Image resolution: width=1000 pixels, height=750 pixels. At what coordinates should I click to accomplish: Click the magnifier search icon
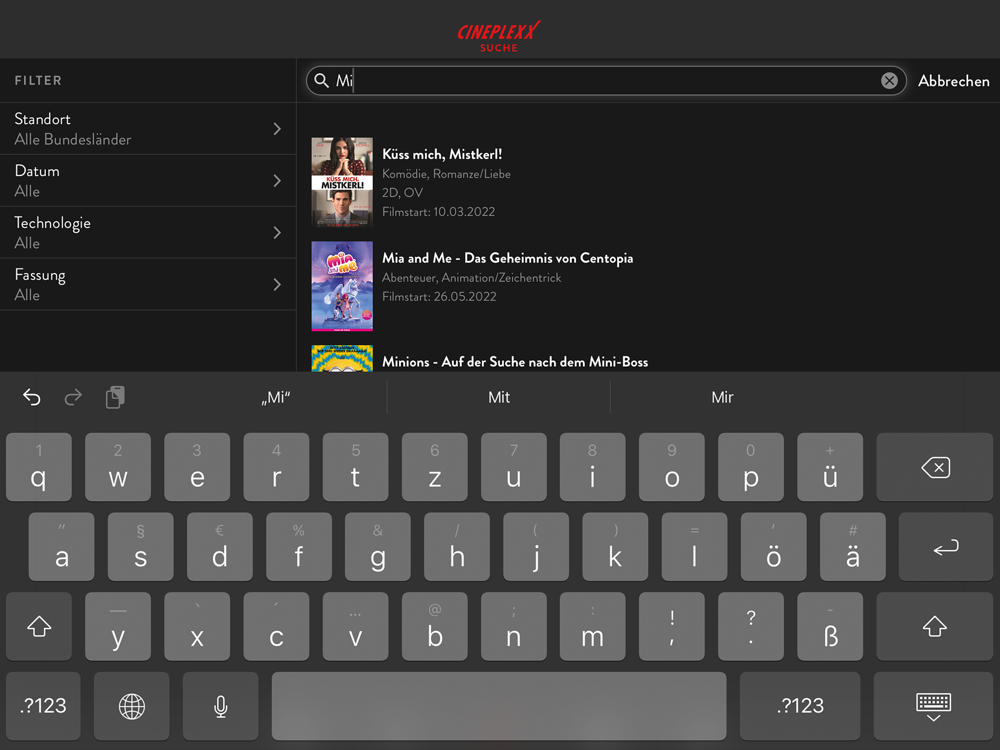(321, 80)
